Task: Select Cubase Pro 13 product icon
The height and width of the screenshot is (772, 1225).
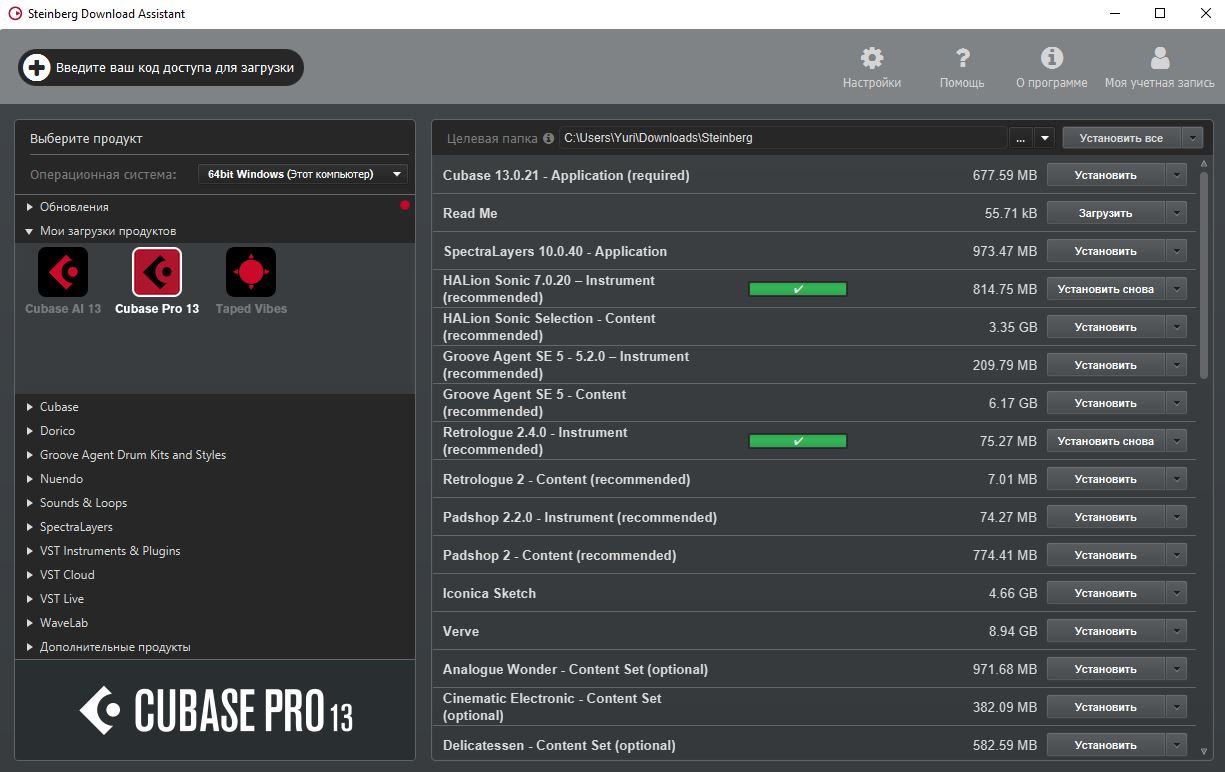Action: [x=157, y=272]
